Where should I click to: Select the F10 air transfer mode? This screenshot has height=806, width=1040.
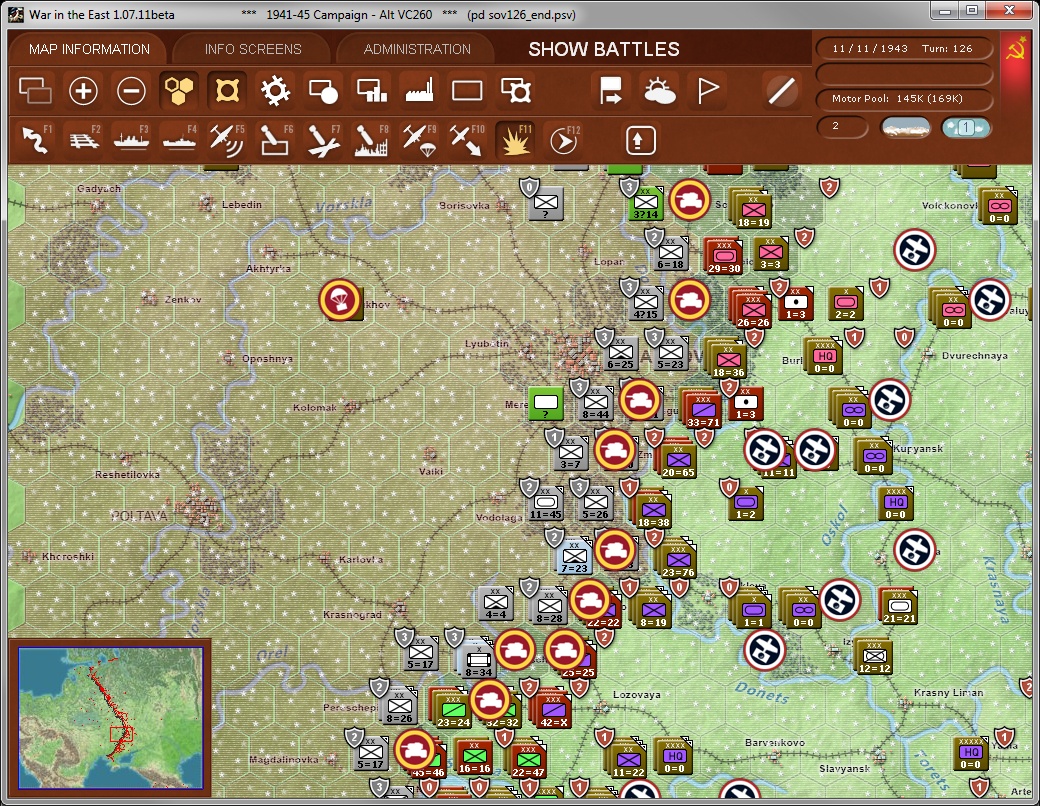point(467,140)
